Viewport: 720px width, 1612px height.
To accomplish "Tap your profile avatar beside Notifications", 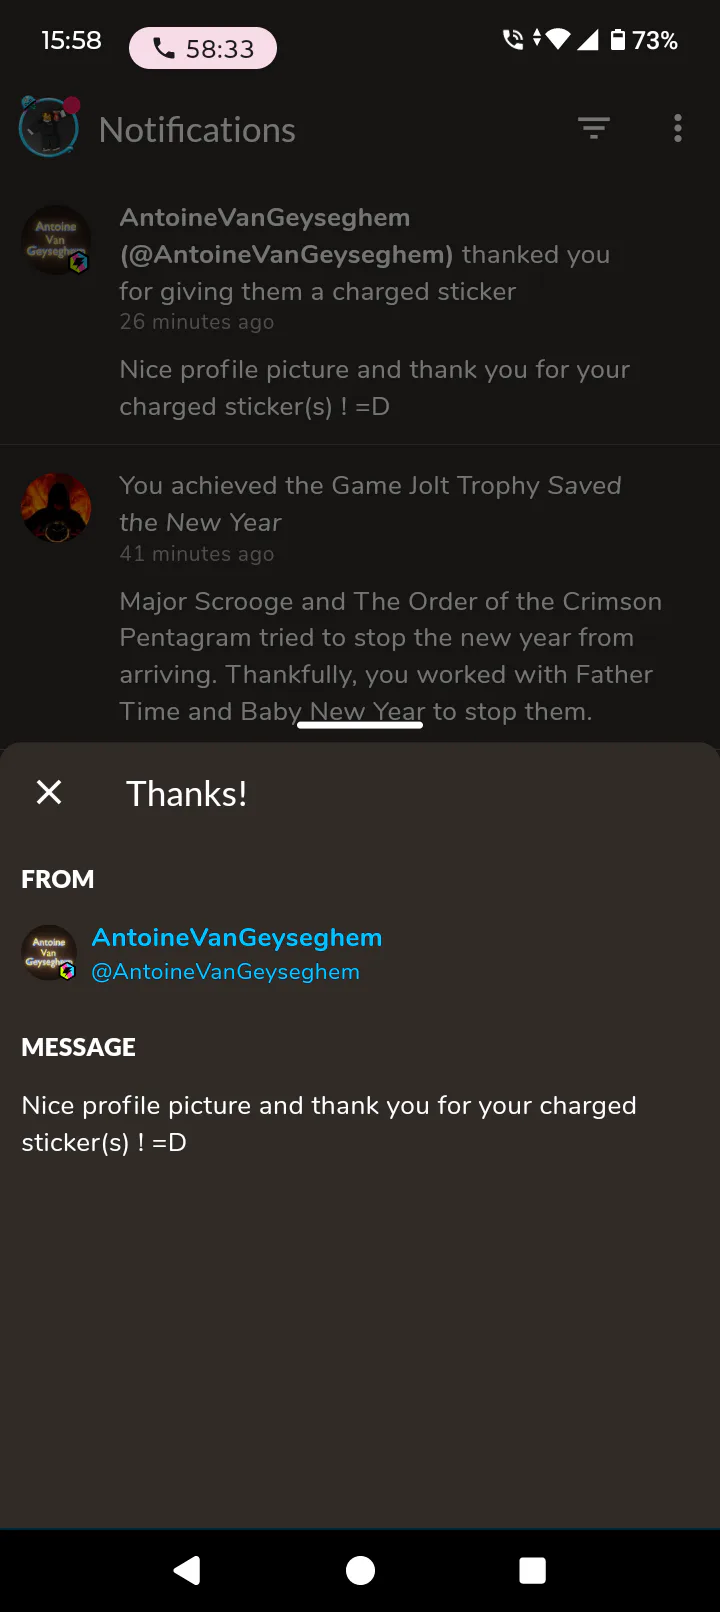I will click(49, 126).
